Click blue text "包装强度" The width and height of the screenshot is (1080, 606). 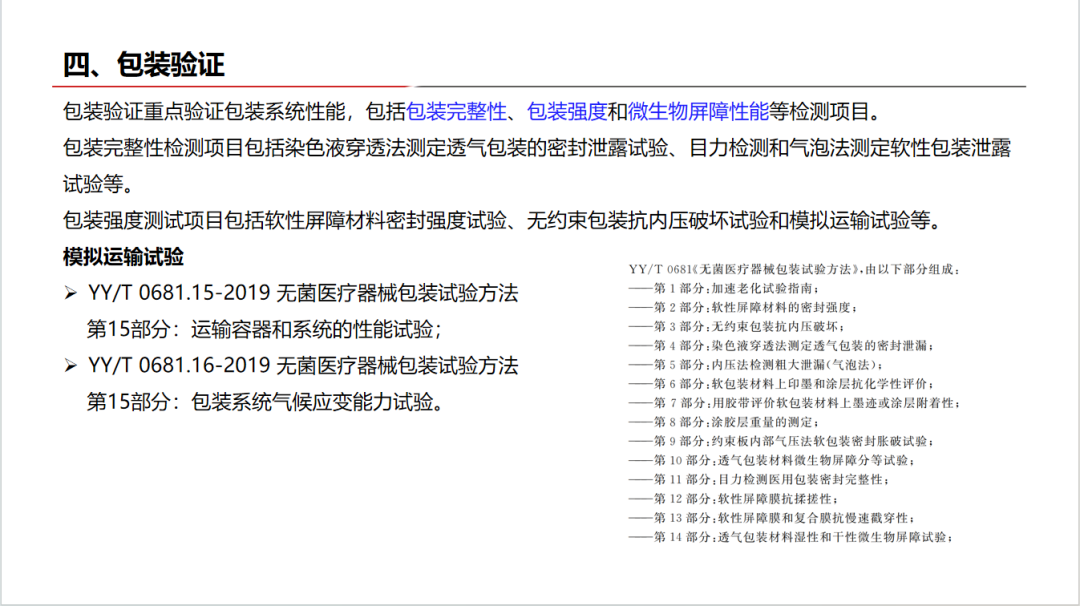point(567,111)
